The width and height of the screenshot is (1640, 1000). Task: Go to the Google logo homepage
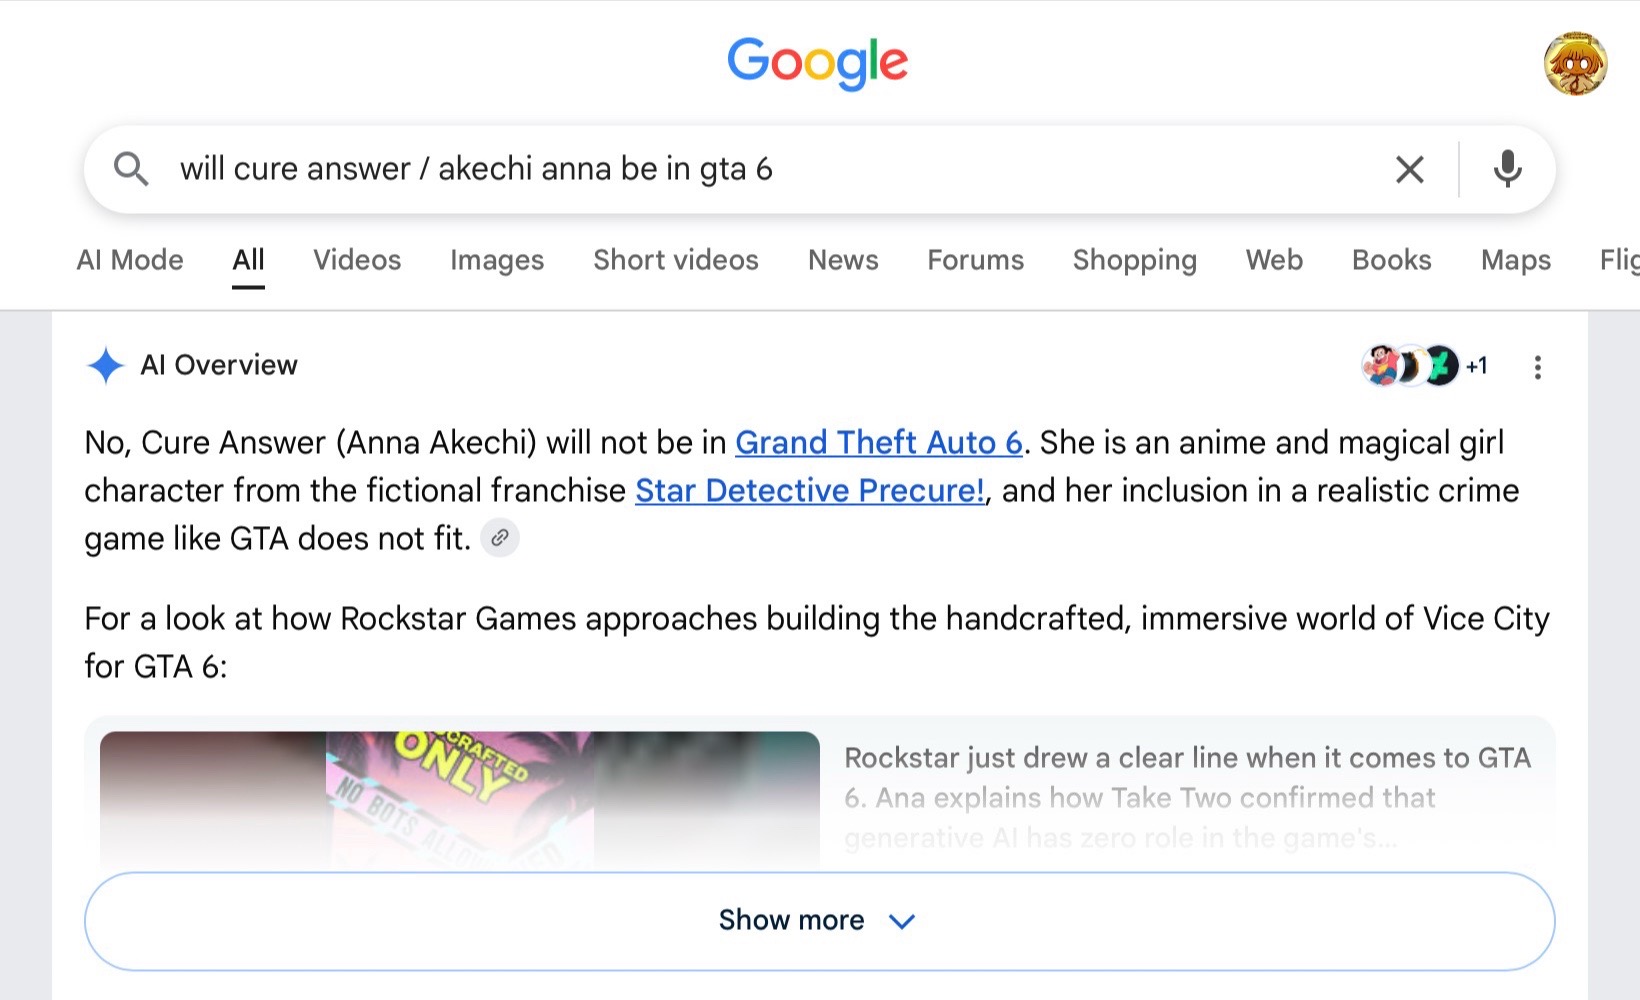click(818, 63)
